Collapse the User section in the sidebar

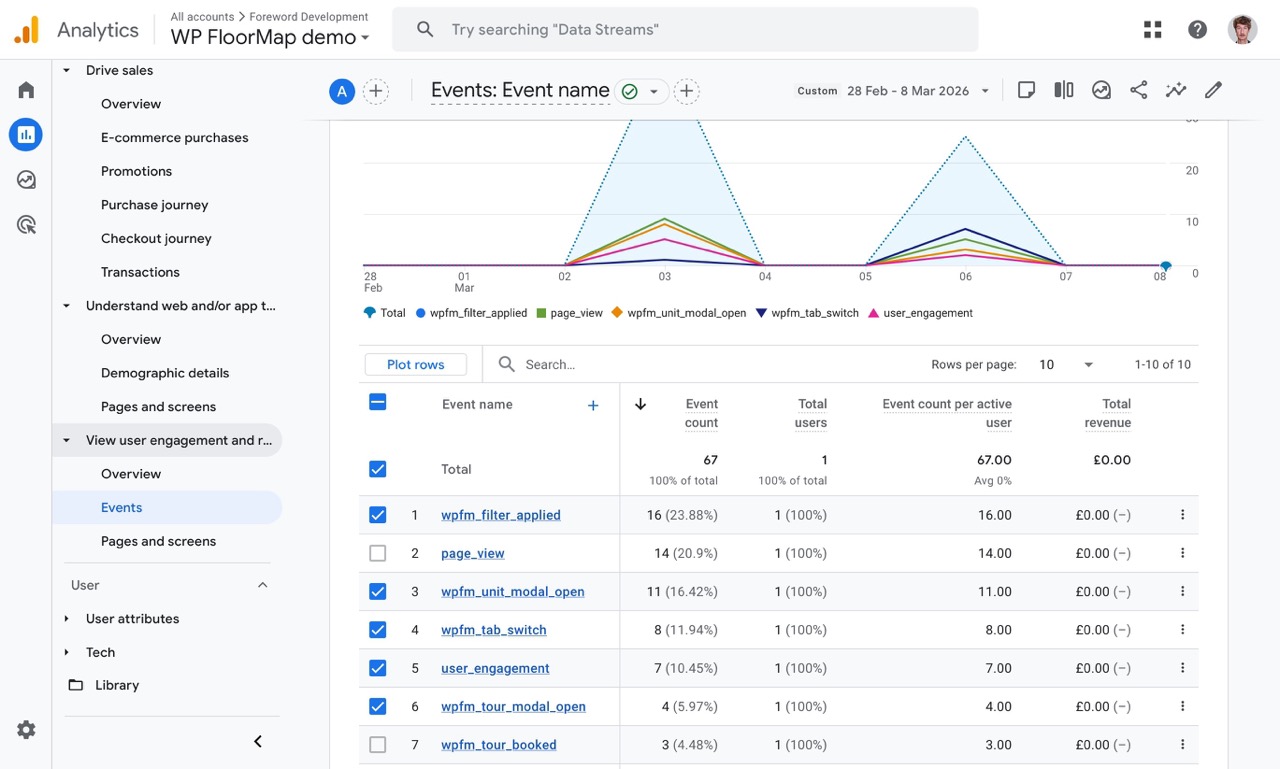coord(262,585)
